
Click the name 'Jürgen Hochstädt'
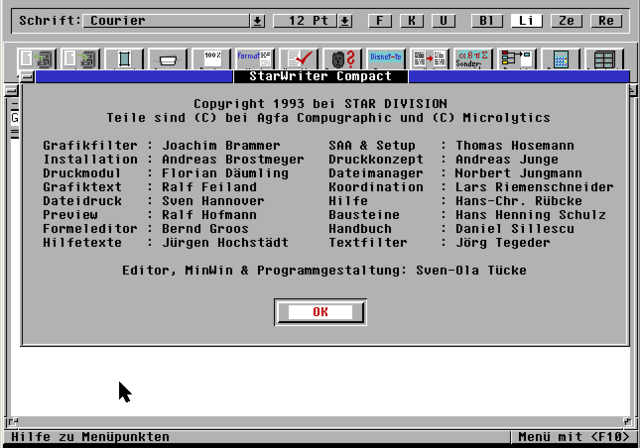coord(225,243)
